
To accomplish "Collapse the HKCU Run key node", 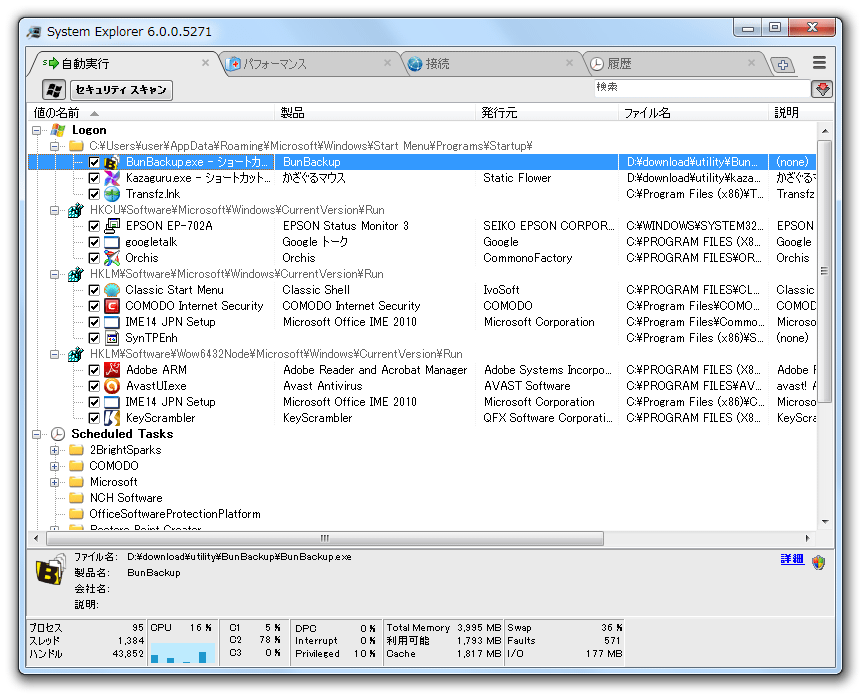I will (55, 210).
